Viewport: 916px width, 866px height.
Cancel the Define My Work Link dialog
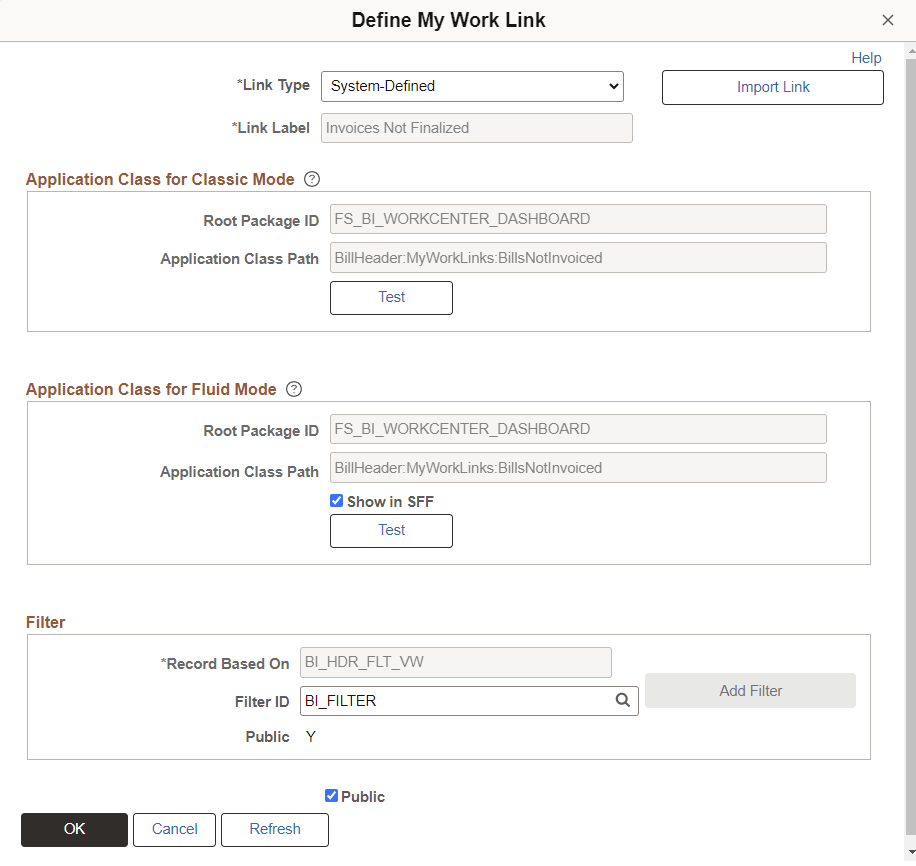click(174, 829)
